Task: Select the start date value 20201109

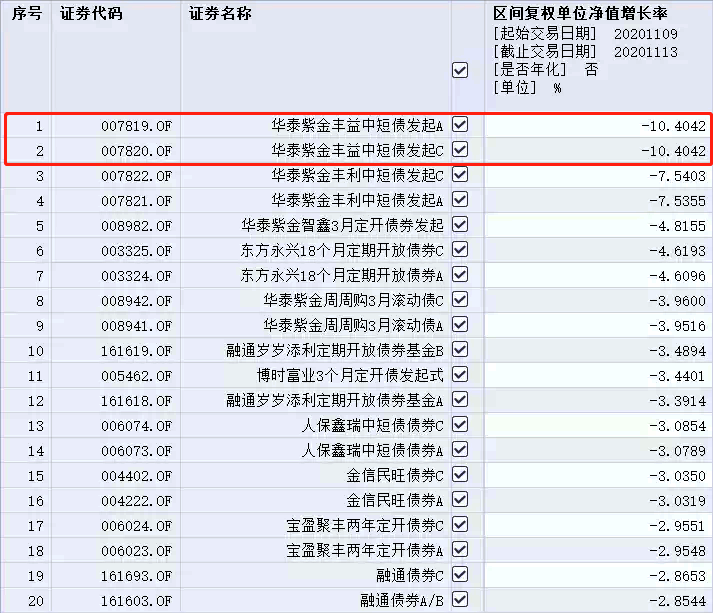Action: coord(646,34)
